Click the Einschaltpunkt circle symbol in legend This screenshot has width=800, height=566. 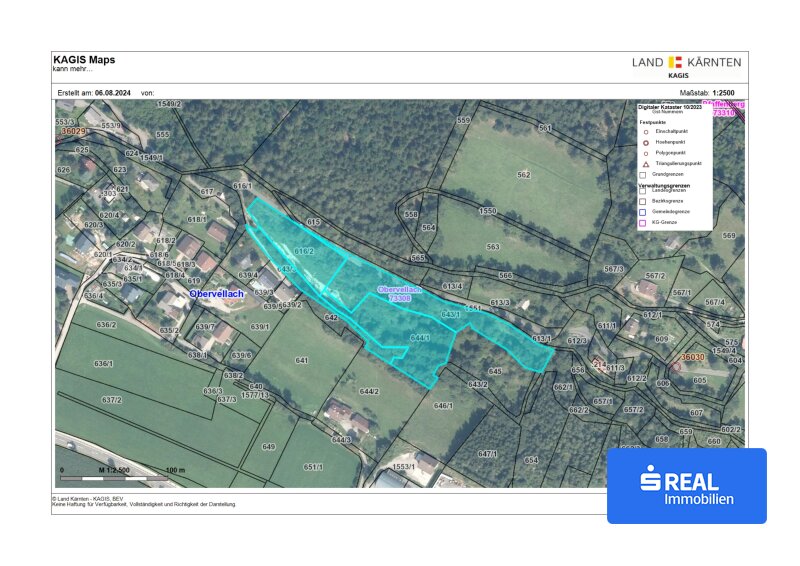(645, 131)
